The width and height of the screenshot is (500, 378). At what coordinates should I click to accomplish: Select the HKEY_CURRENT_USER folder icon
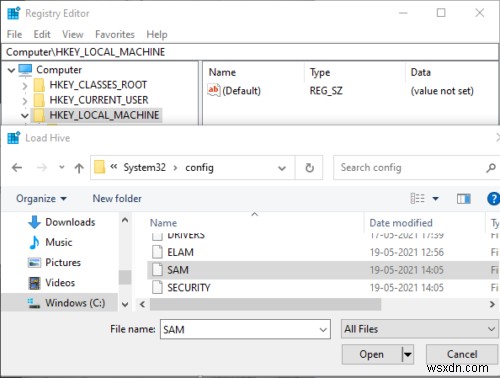39,100
